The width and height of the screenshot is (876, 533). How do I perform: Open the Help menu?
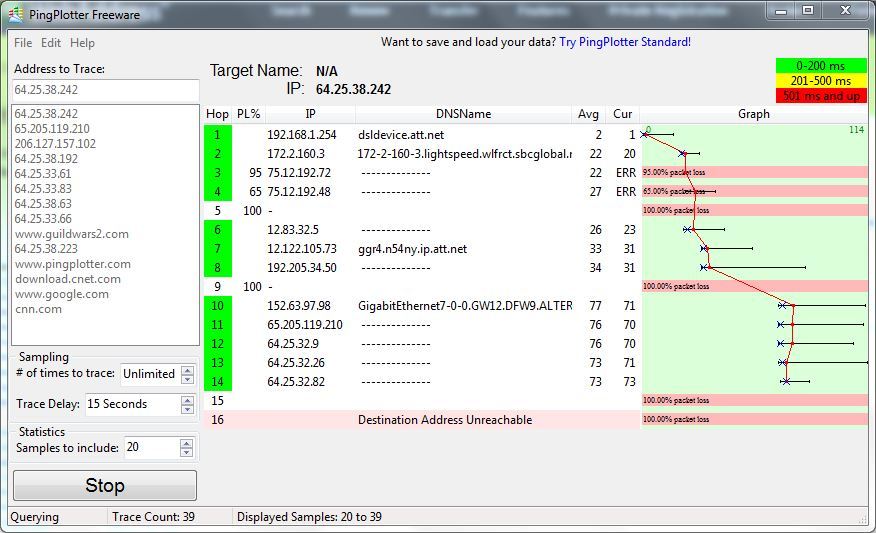pyautogui.click(x=82, y=43)
